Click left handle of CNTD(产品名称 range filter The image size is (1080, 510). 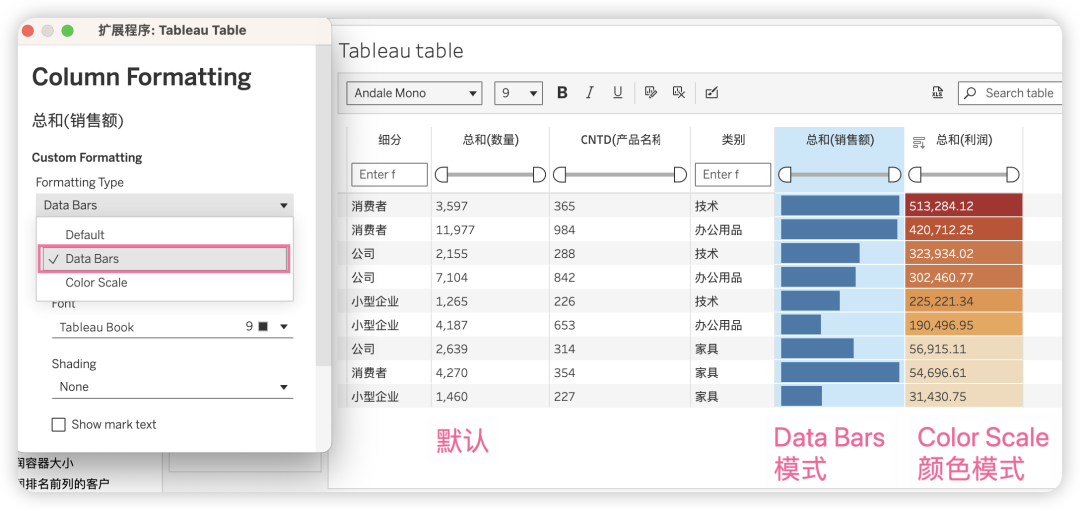tap(561, 175)
